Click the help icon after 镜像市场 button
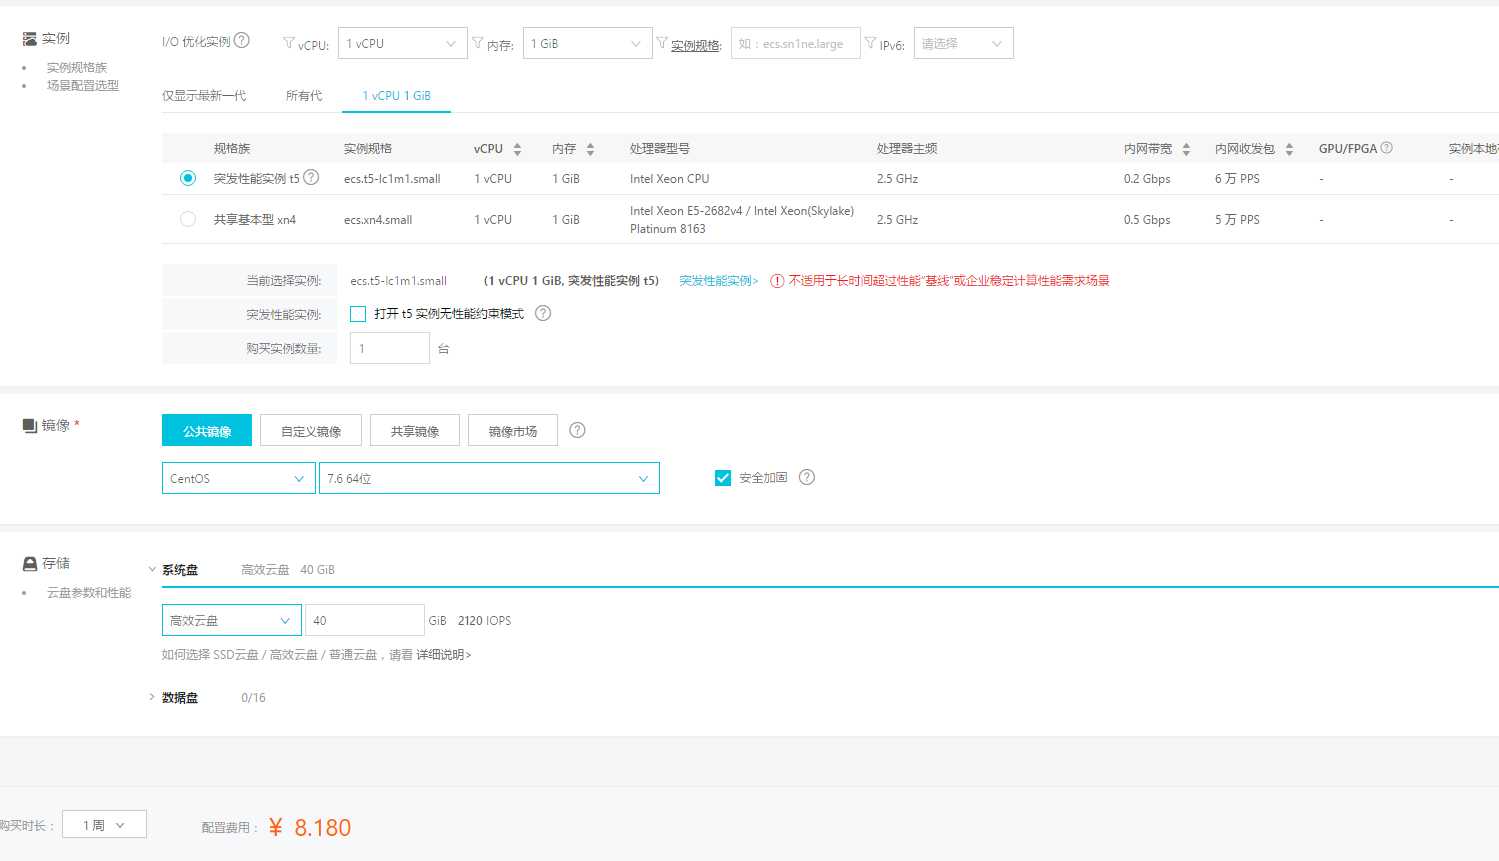 click(577, 430)
